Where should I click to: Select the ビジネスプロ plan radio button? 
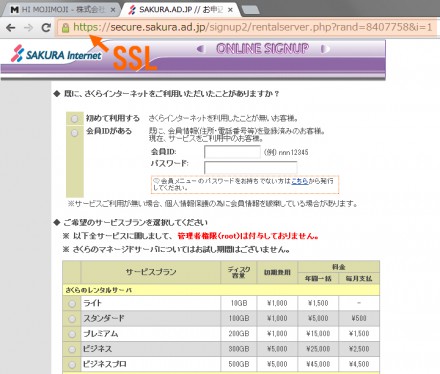pos(72,364)
